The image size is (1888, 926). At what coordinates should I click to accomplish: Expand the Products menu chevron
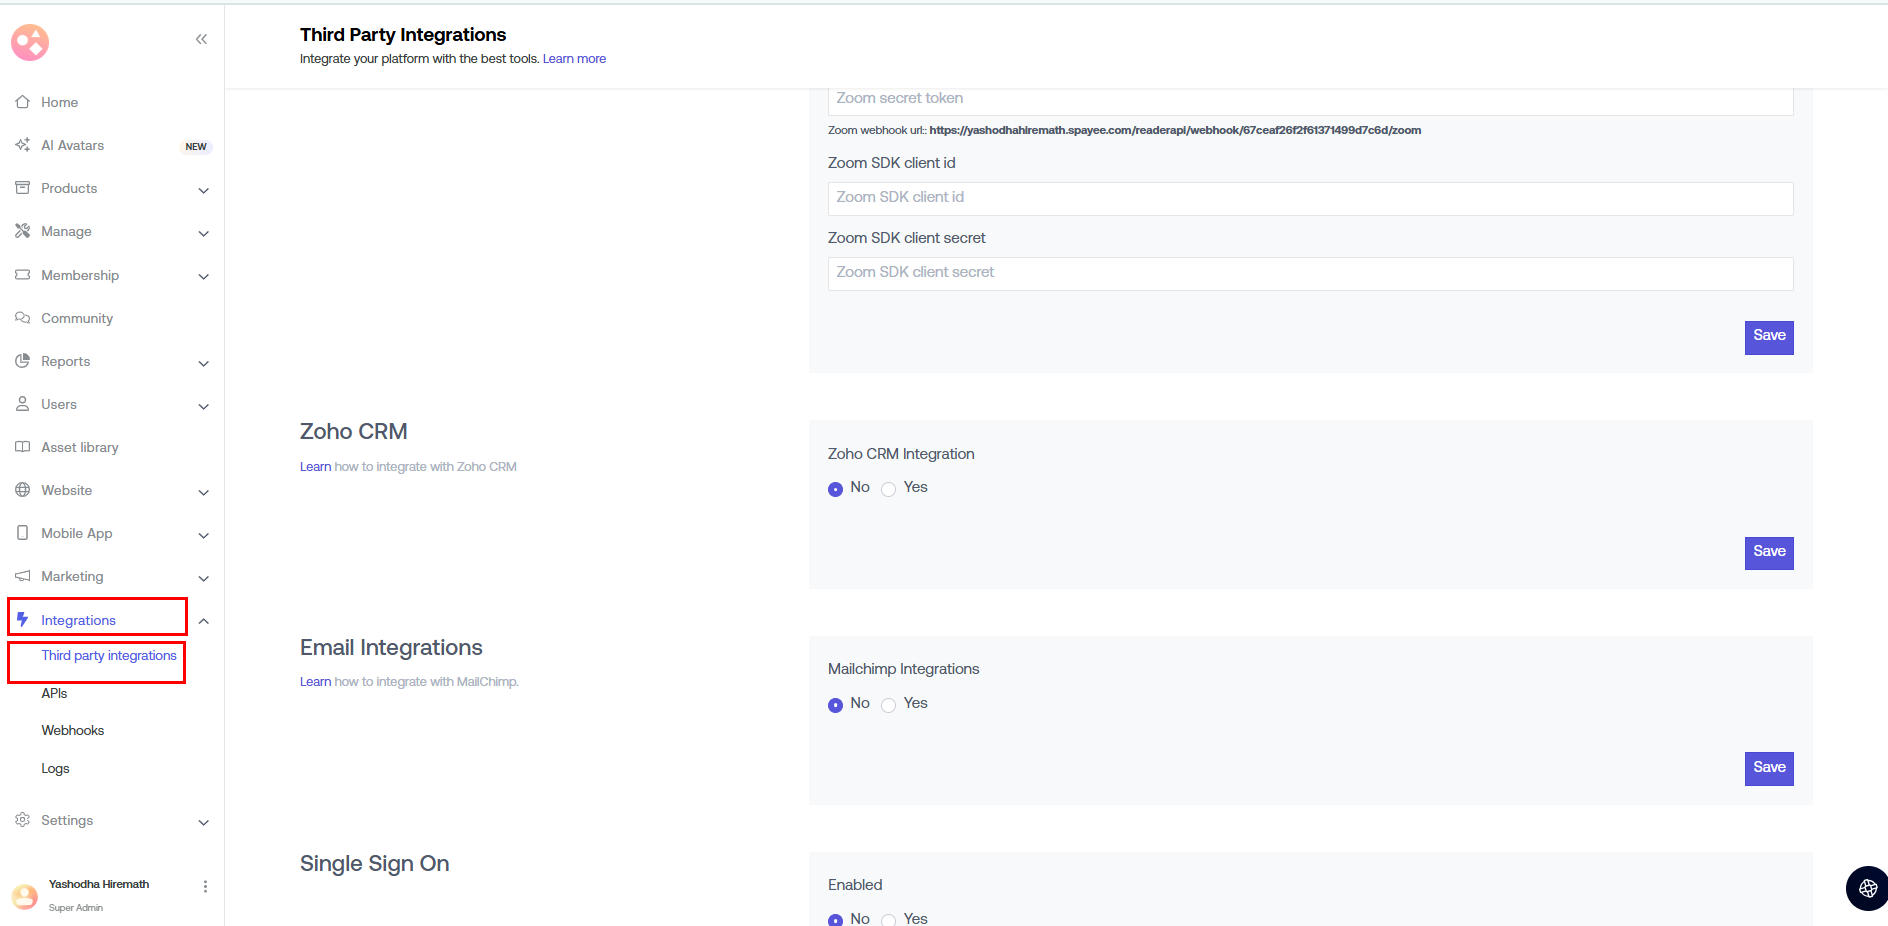[x=203, y=190]
